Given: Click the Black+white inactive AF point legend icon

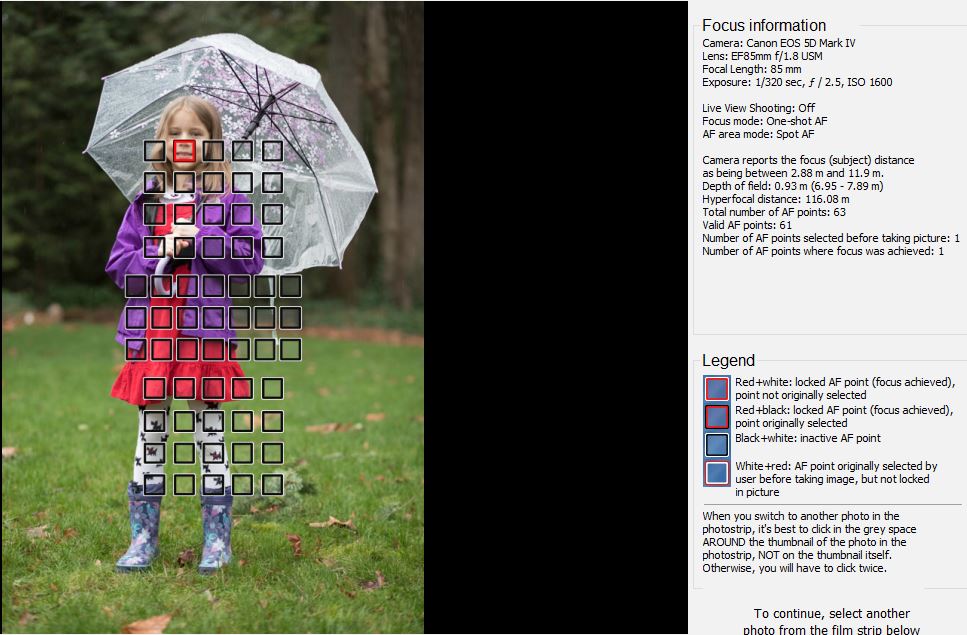Looking at the screenshot, I should pyautogui.click(x=717, y=444).
